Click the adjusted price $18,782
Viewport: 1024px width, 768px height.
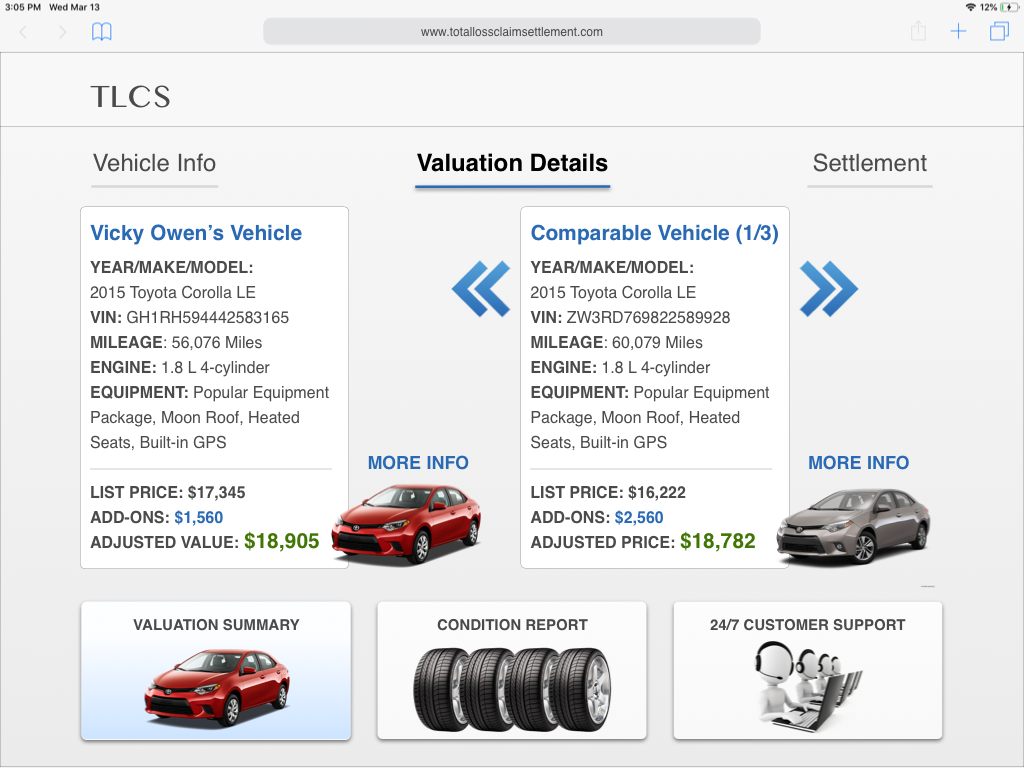718,541
